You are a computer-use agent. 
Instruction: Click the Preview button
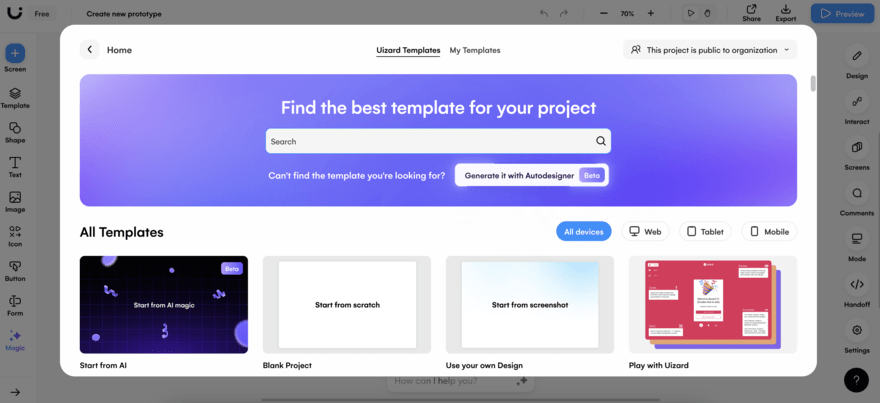tap(841, 14)
